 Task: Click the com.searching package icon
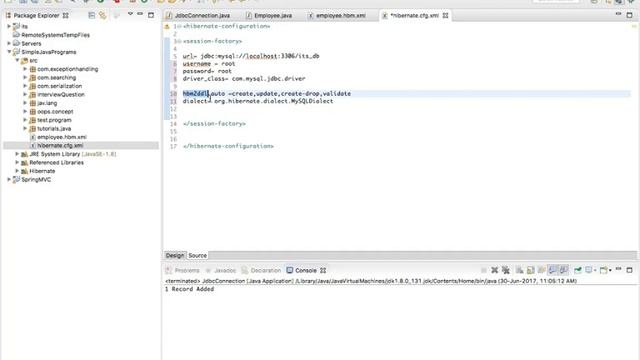pyautogui.click(x=33, y=78)
